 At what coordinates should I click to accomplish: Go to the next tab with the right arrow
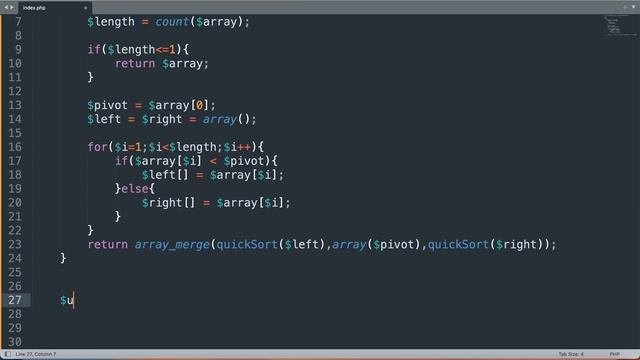coord(12,7)
